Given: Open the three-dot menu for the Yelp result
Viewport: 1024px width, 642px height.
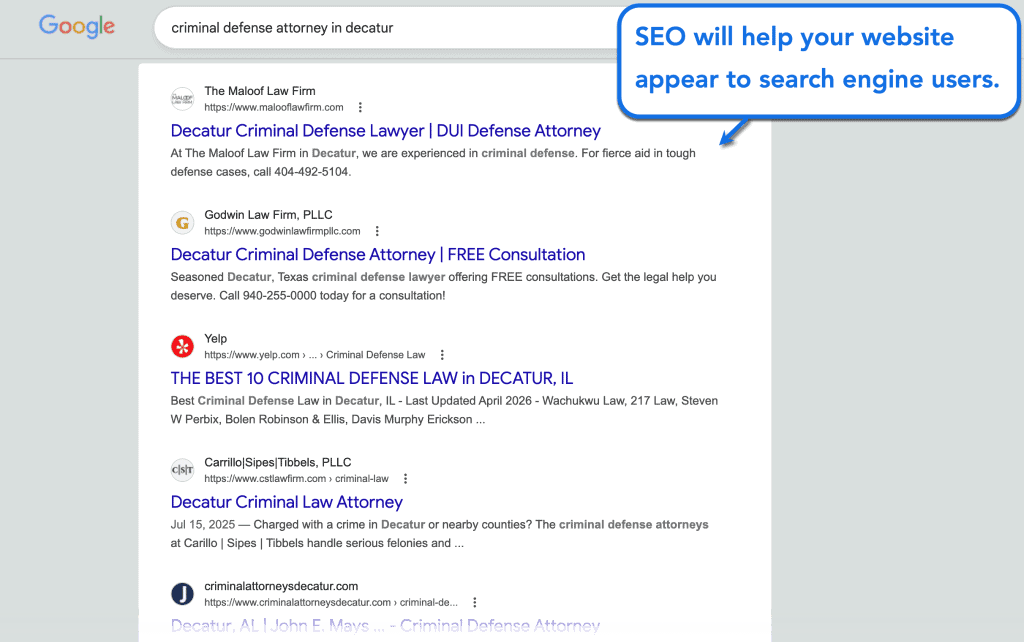Looking at the screenshot, I should pos(441,354).
